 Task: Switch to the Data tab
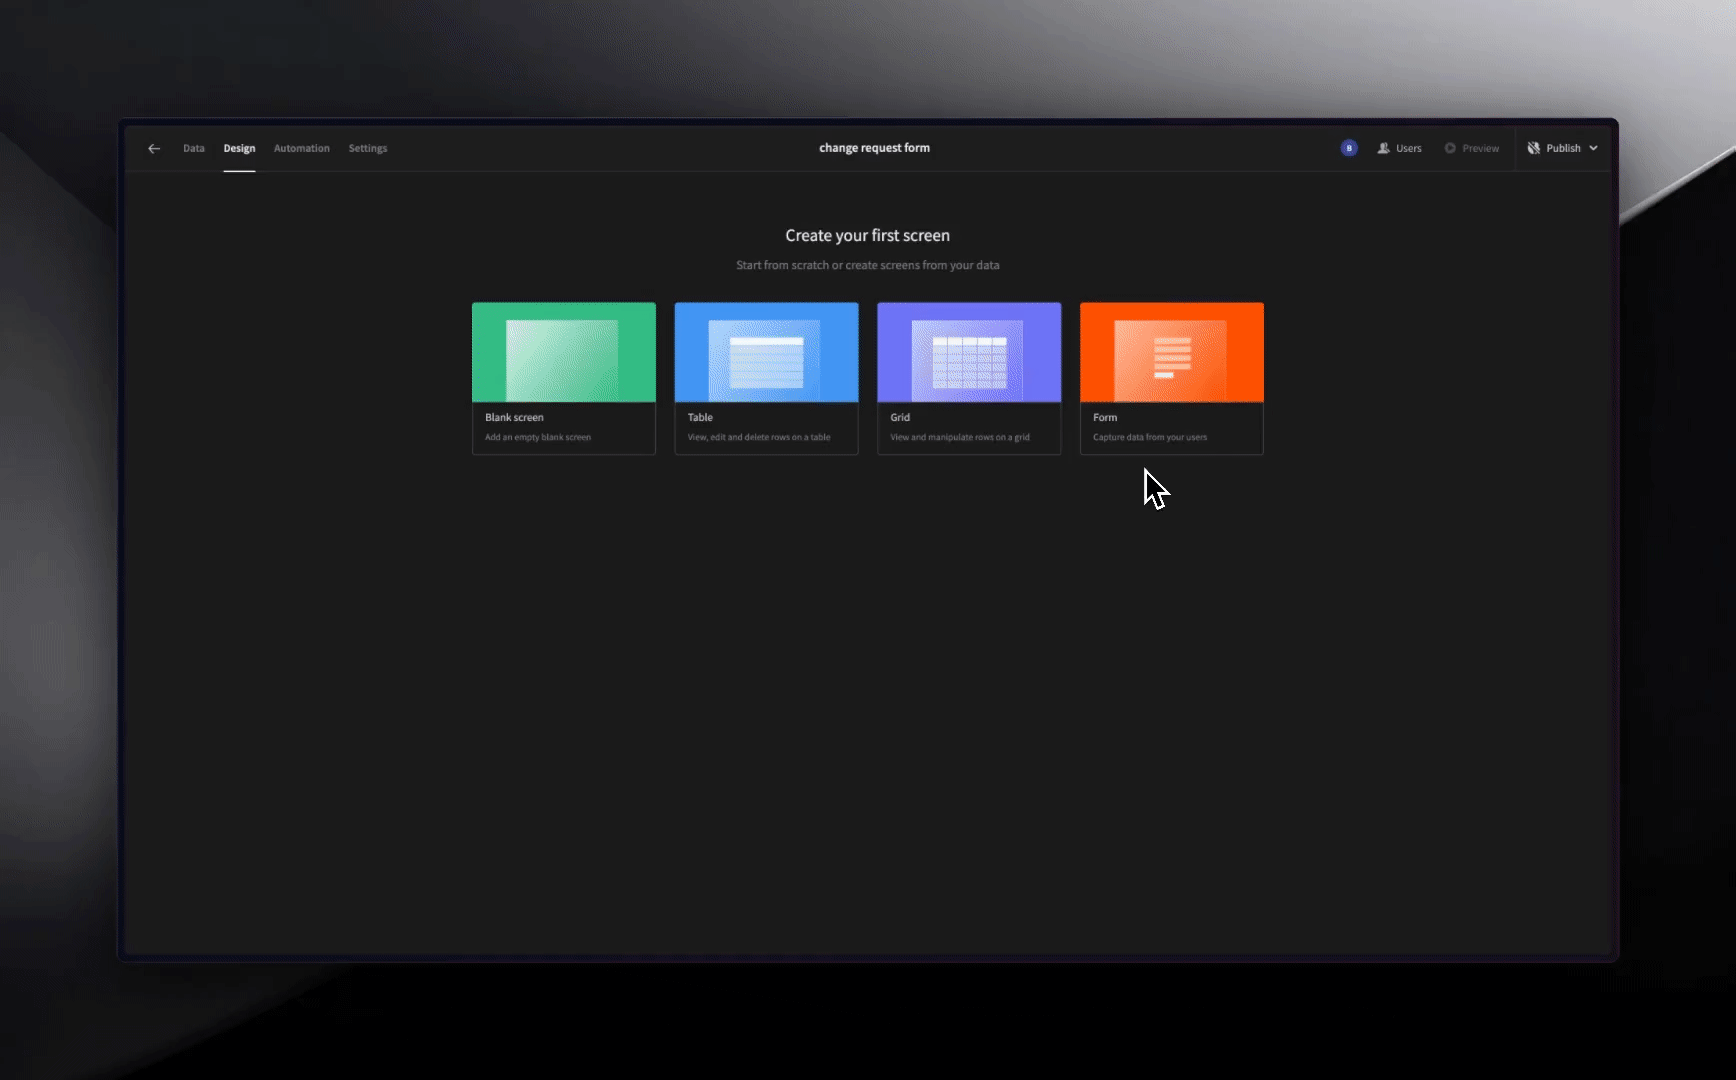194,148
